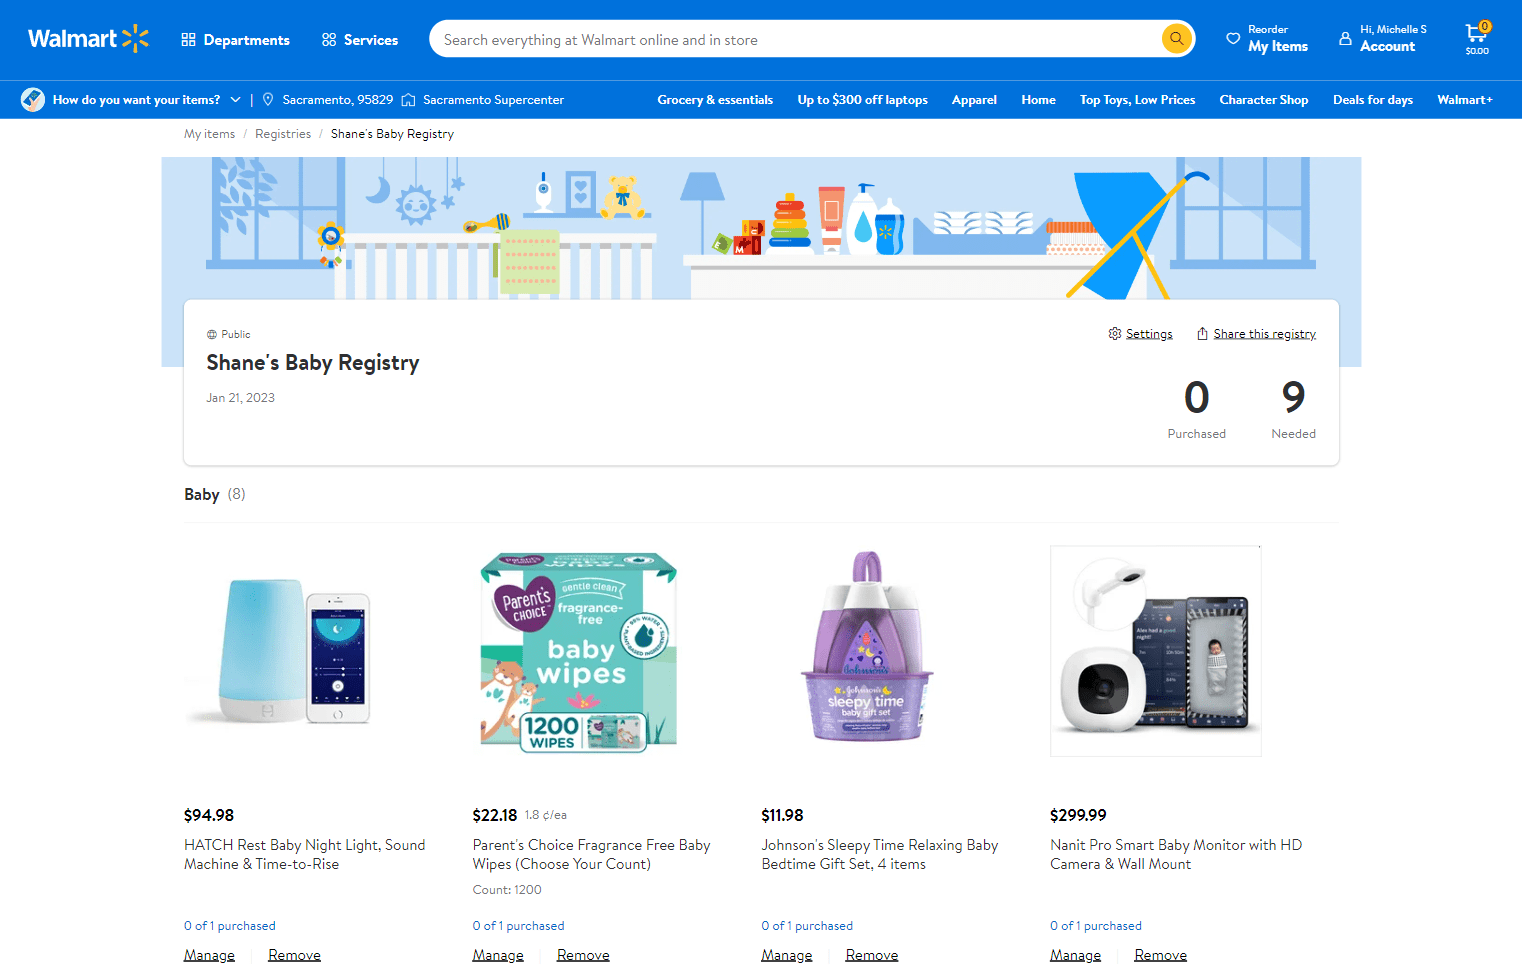The width and height of the screenshot is (1522, 968).
Task: Click the Registries breadcrumb link
Action: (x=283, y=133)
